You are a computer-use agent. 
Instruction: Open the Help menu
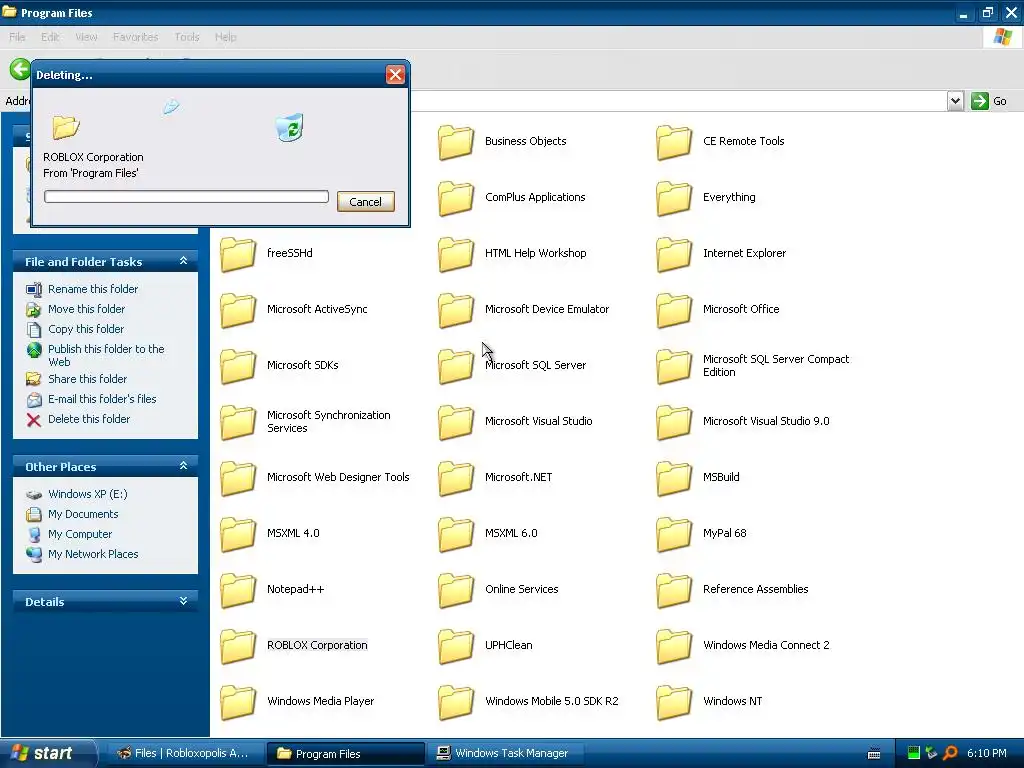tap(225, 37)
